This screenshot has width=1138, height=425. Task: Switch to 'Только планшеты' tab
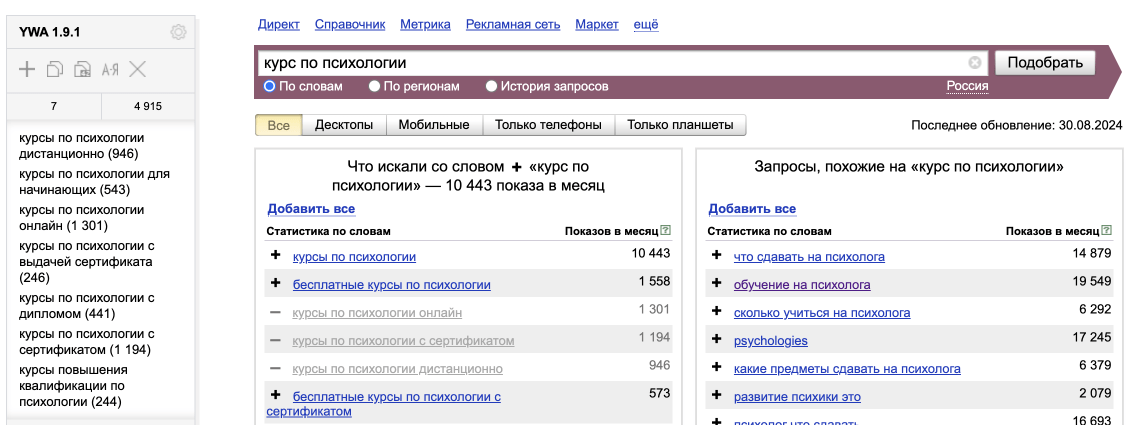coord(680,125)
